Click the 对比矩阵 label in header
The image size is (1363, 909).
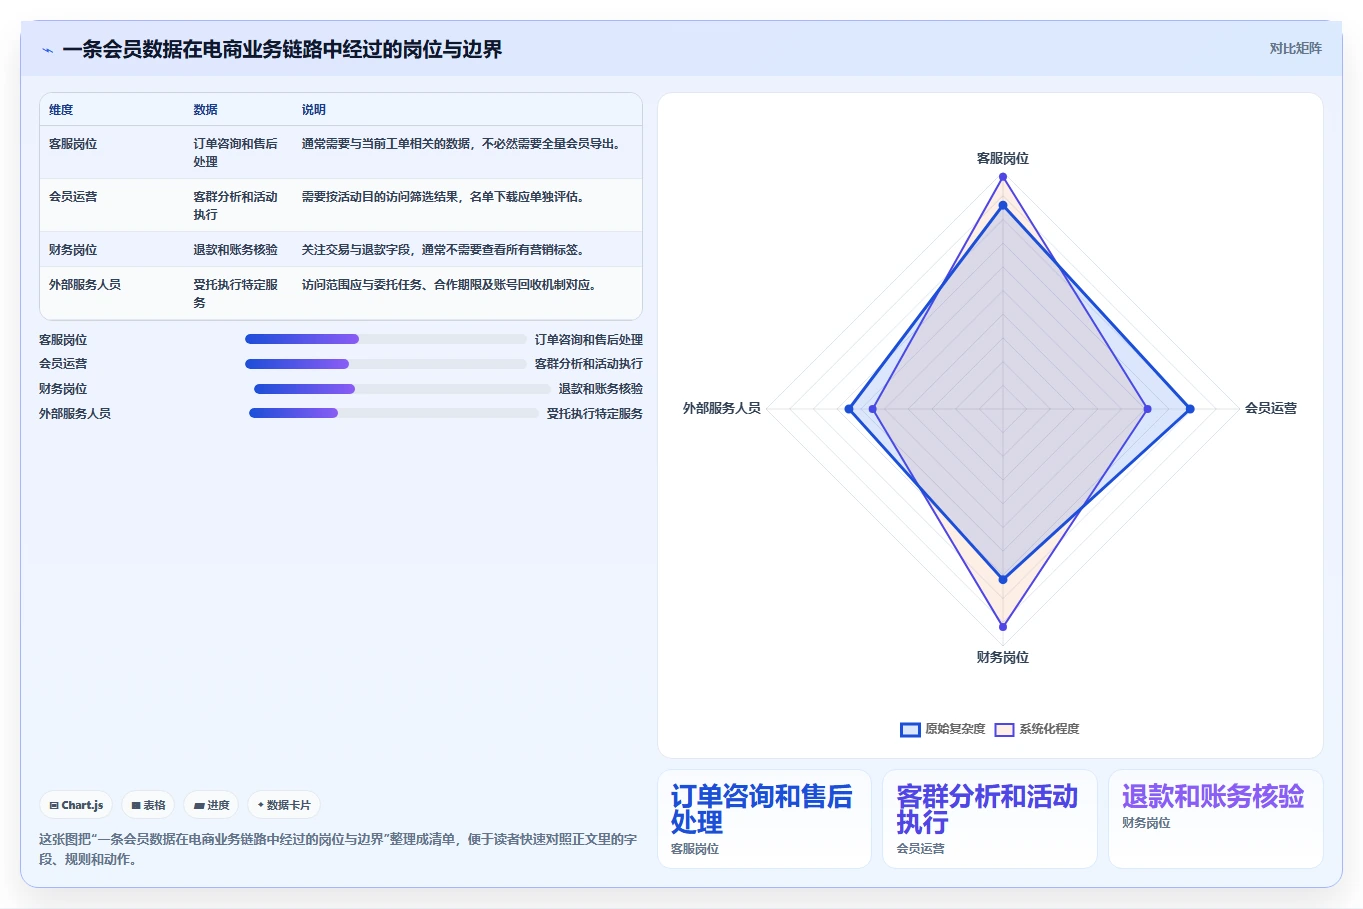click(1295, 48)
